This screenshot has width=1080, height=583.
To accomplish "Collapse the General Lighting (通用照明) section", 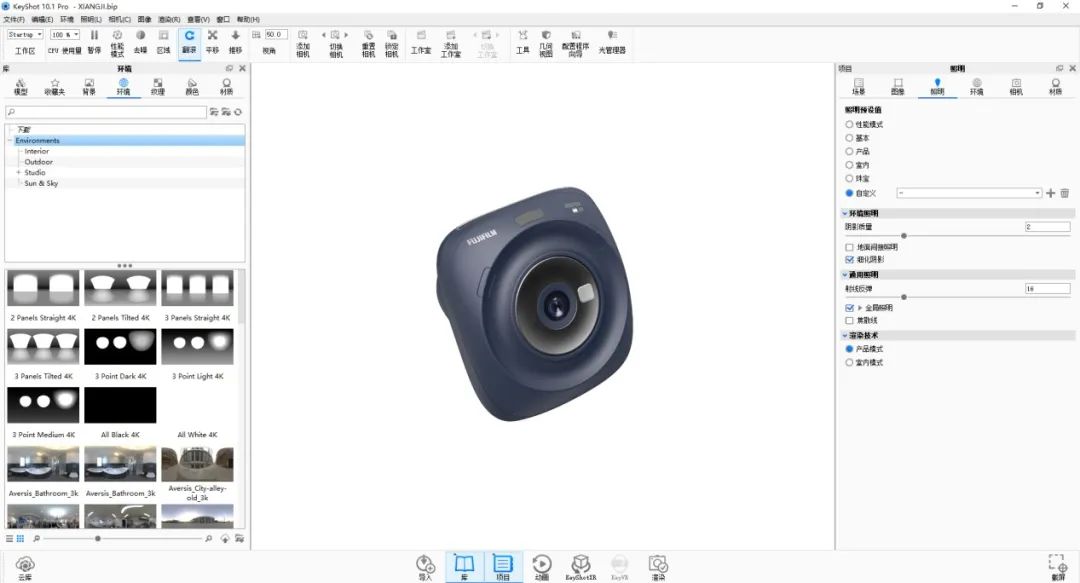I will tap(845, 275).
